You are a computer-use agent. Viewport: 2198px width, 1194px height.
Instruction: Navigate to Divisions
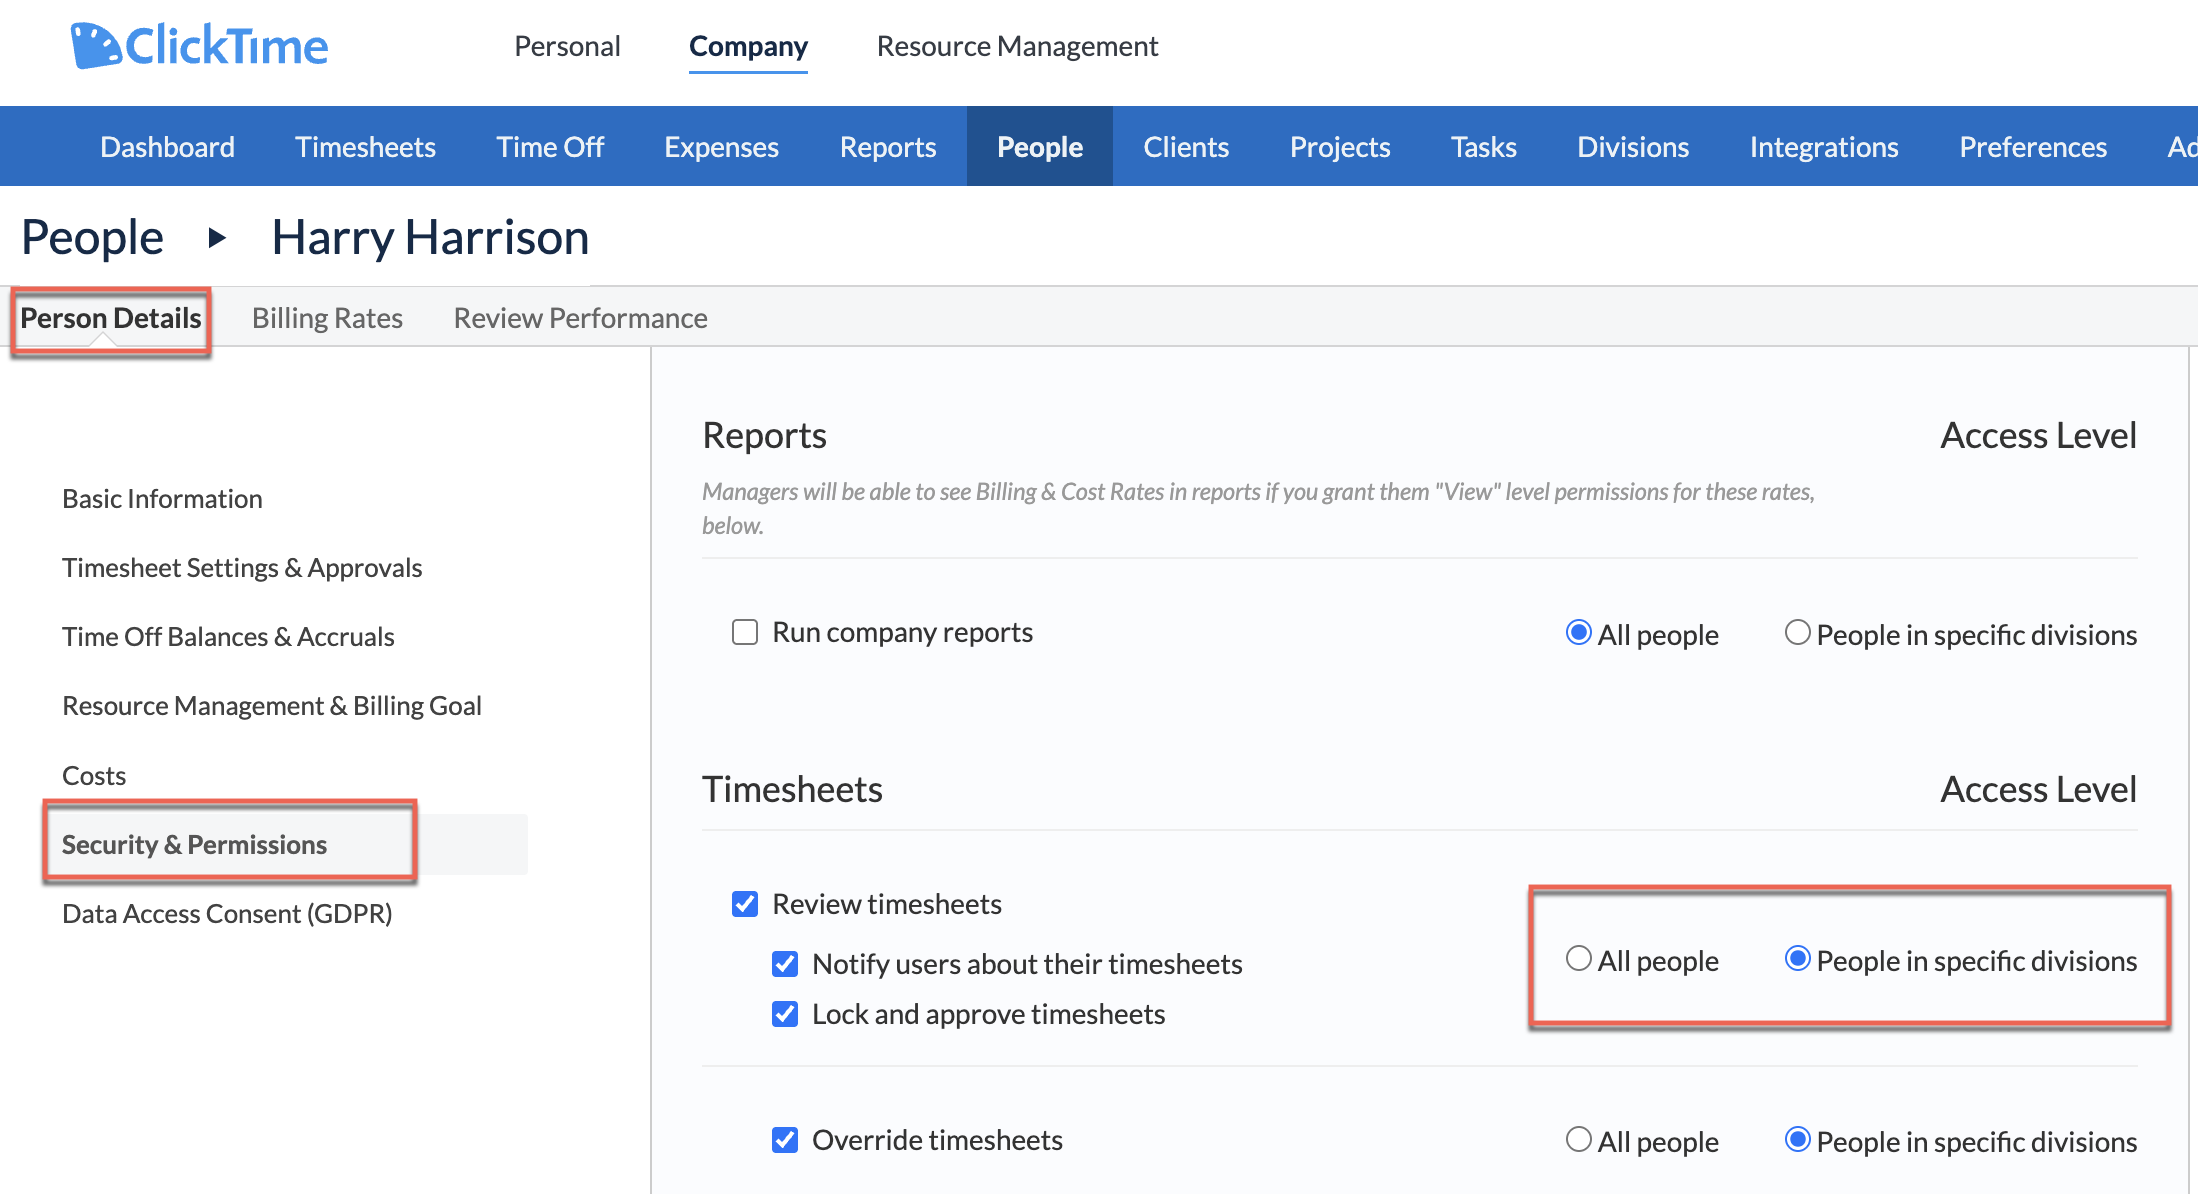point(1633,147)
